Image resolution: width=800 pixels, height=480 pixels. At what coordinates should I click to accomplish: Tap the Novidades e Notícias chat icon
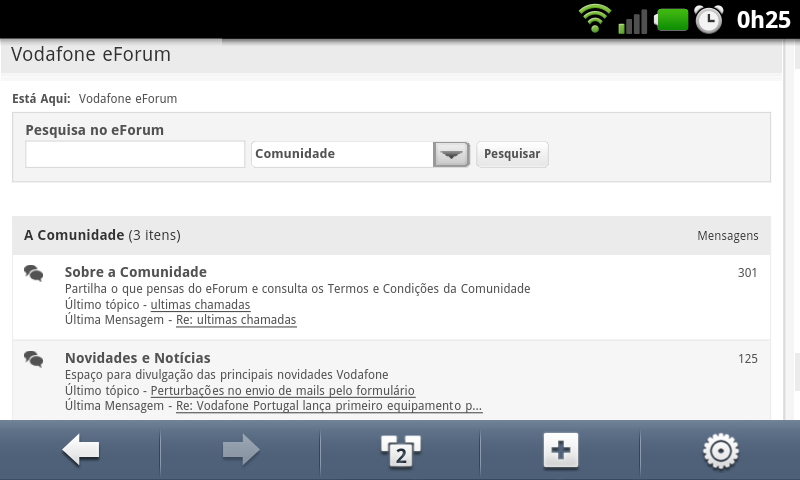[34, 360]
